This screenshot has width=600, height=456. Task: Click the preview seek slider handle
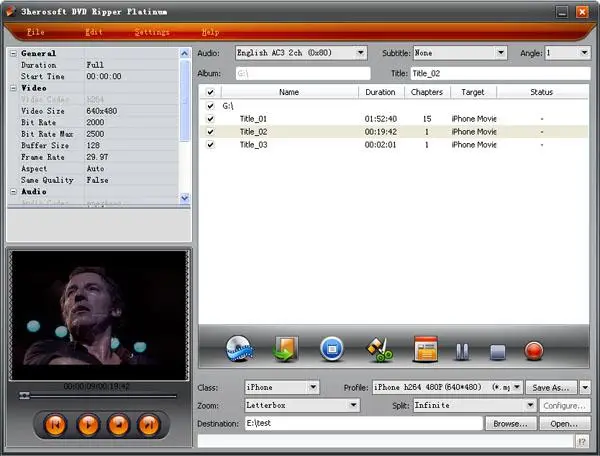coord(24,396)
